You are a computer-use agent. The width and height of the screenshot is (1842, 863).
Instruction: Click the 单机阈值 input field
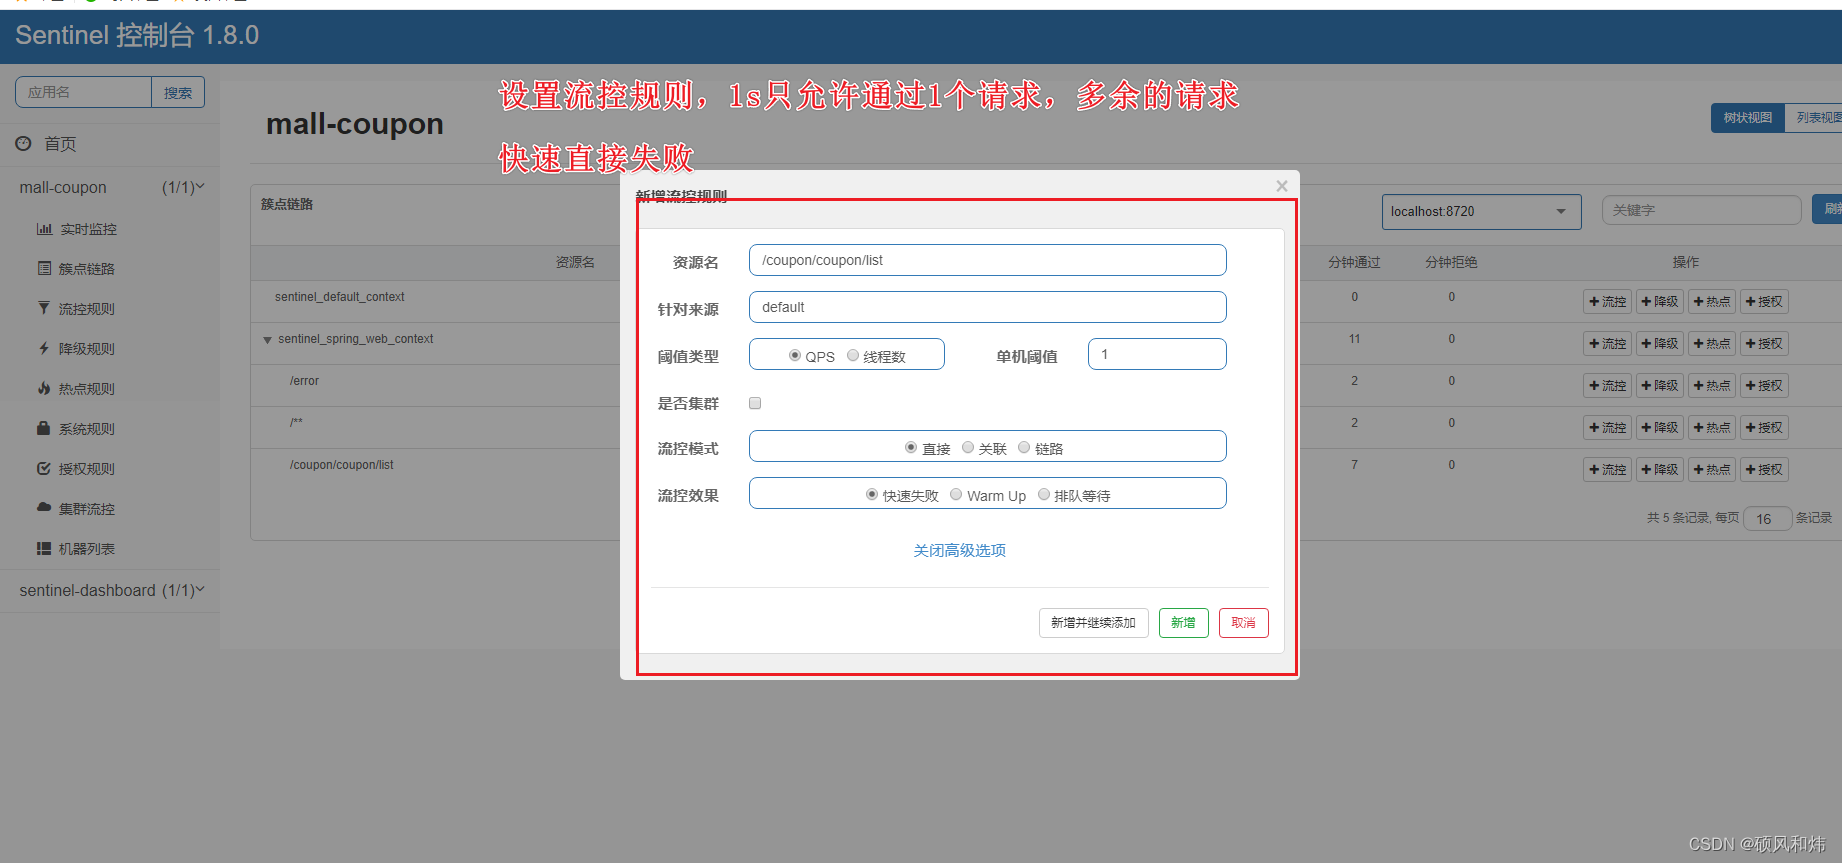(x=1157, y=354)
